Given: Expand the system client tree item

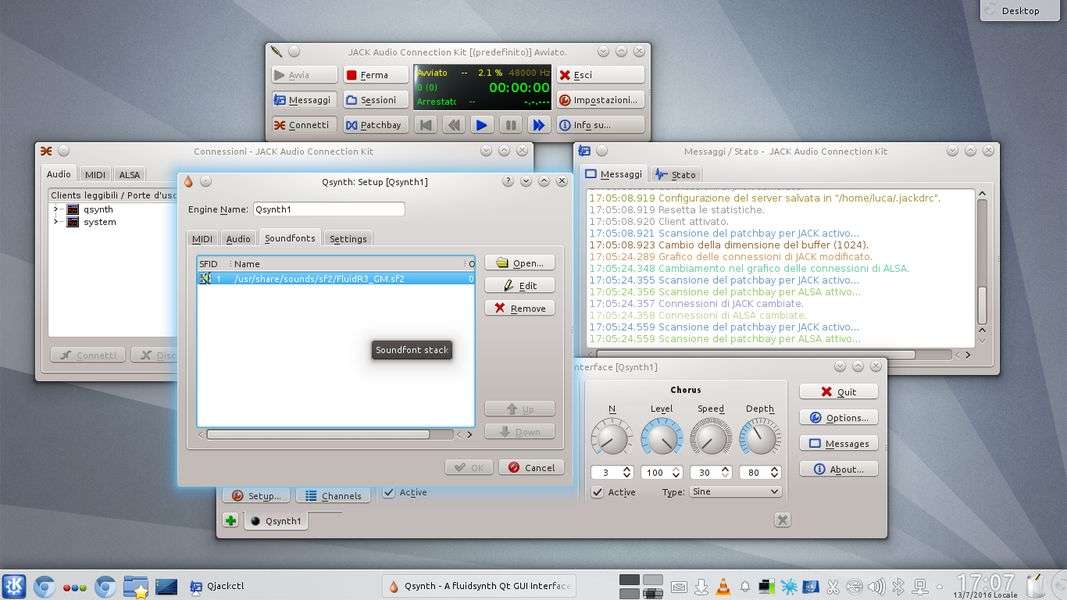Looking at the screenshot, I should point(56,222).
